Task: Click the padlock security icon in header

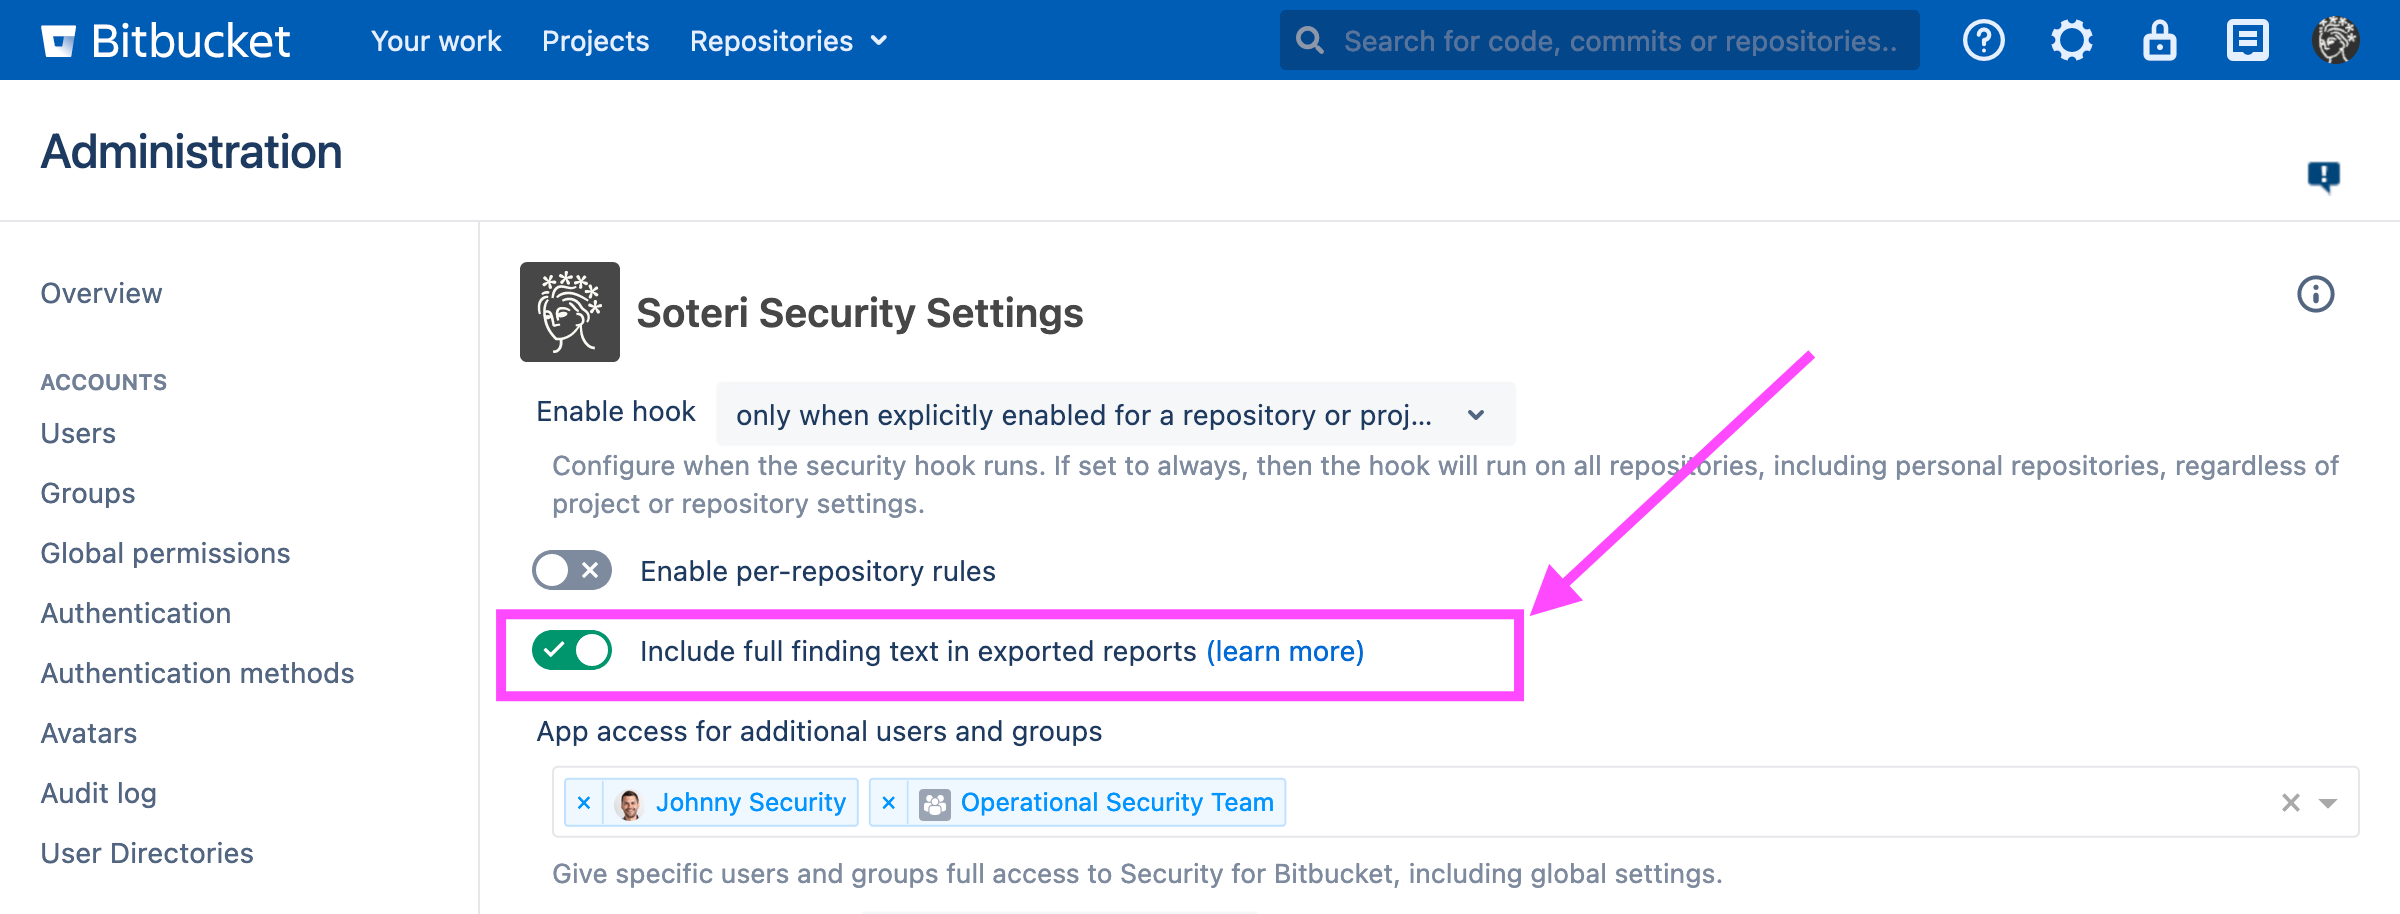Action: (2159, 41)
